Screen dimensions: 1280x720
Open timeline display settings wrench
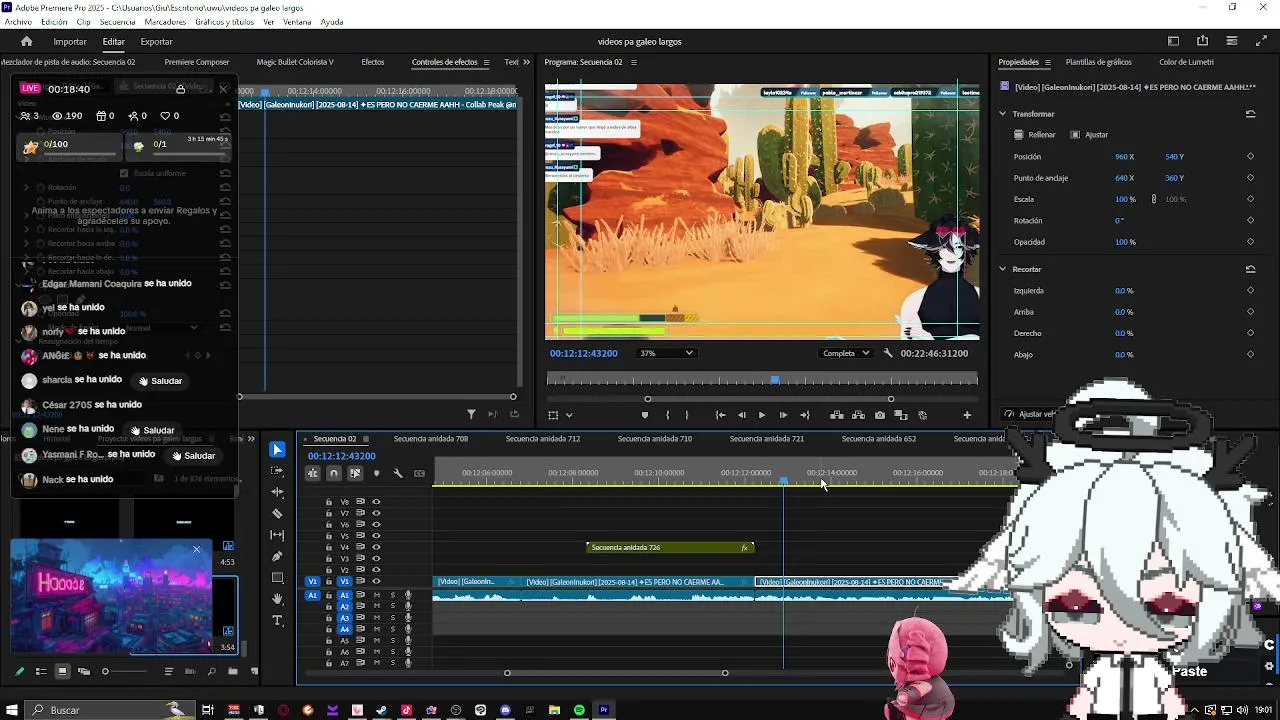coord(398,473)
